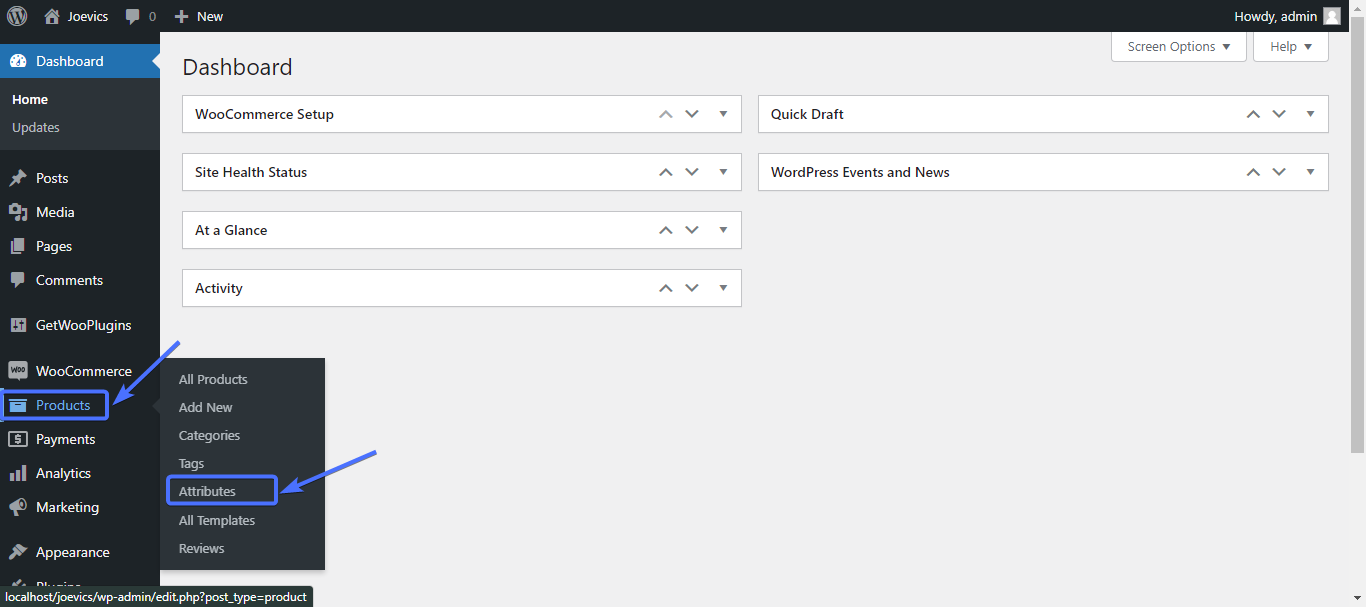The image size is (1366, 607).
Task: Open the Posts menu label
Action: click(x=52, y=178)
